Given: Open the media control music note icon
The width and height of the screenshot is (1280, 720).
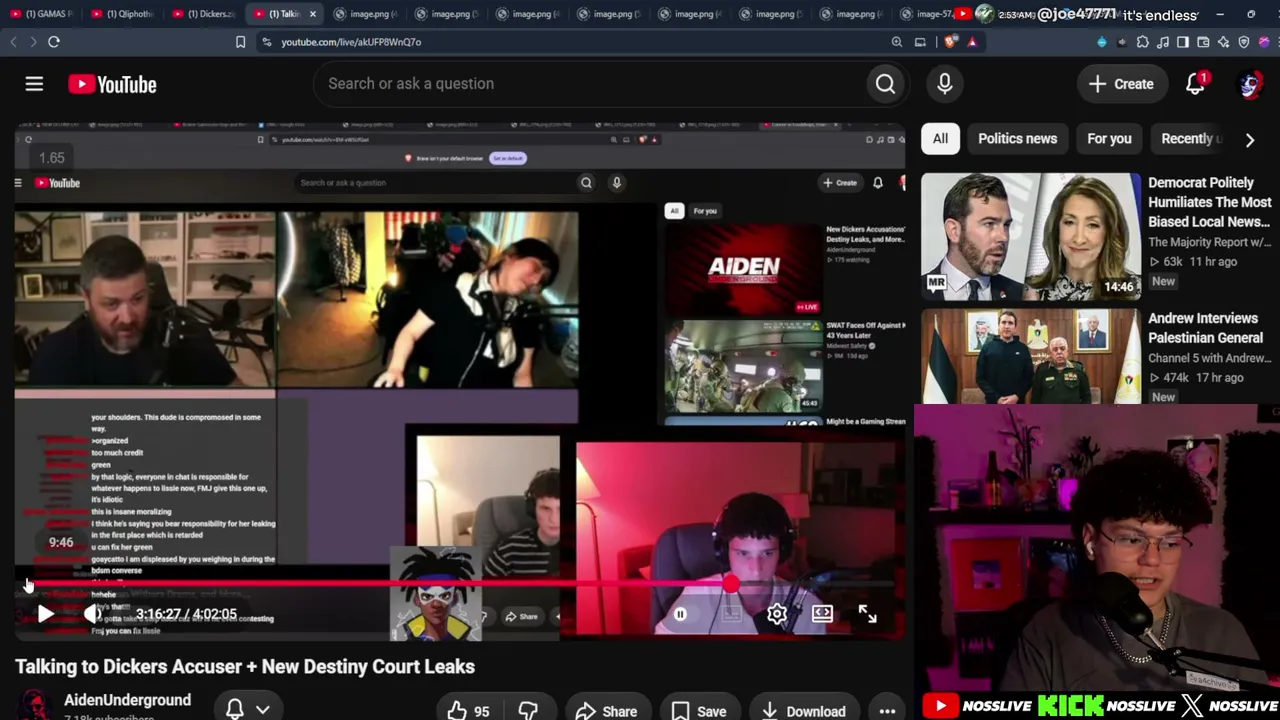Looking at the screenshot, I should (x=1163, y=42).
